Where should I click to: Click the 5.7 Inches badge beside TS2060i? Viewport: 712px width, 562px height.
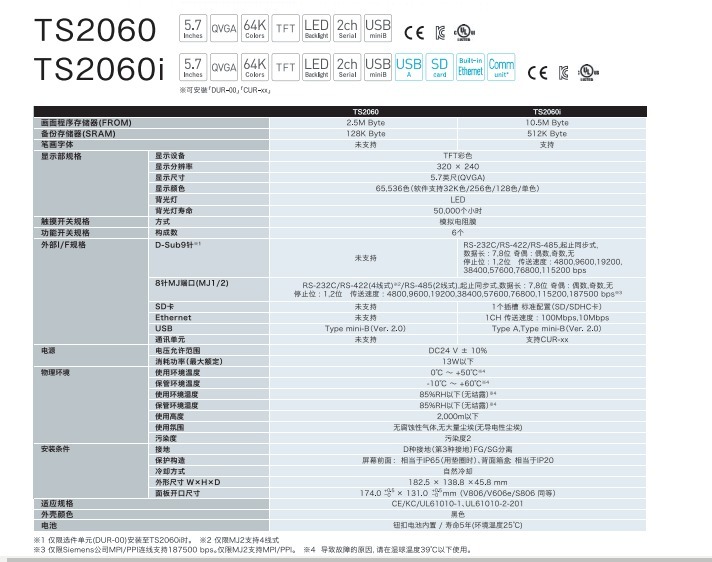(193, 67)
